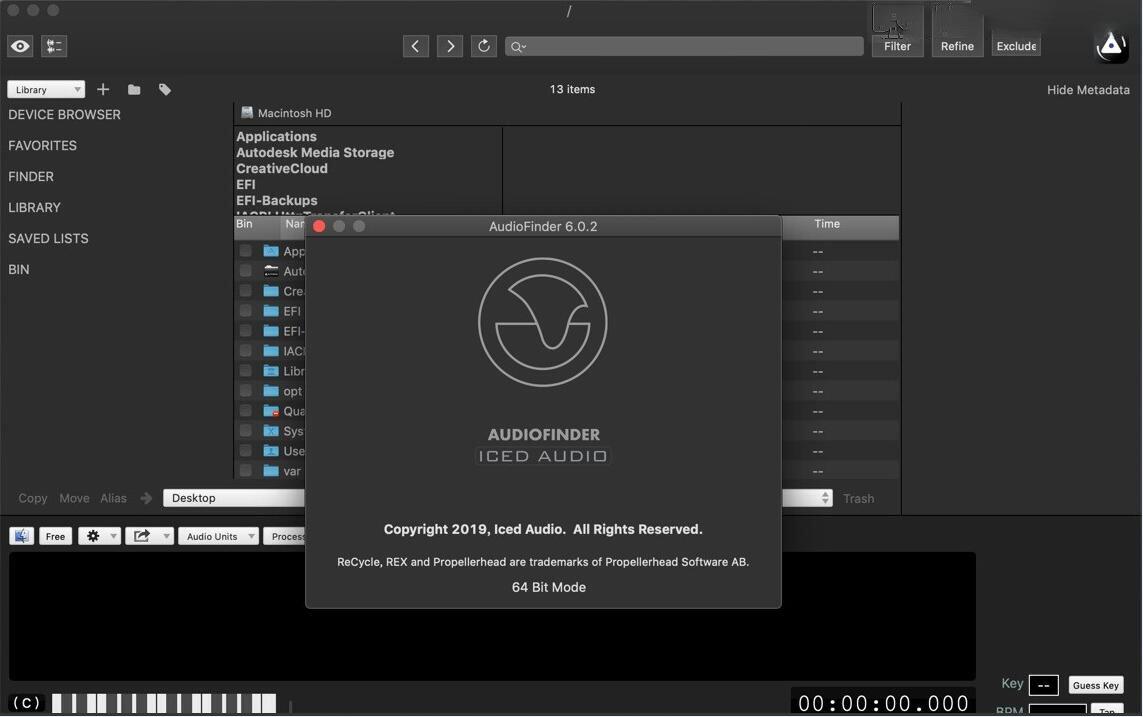
Task: Click the folder icon next to plus
Action: [x=134, y=90]
